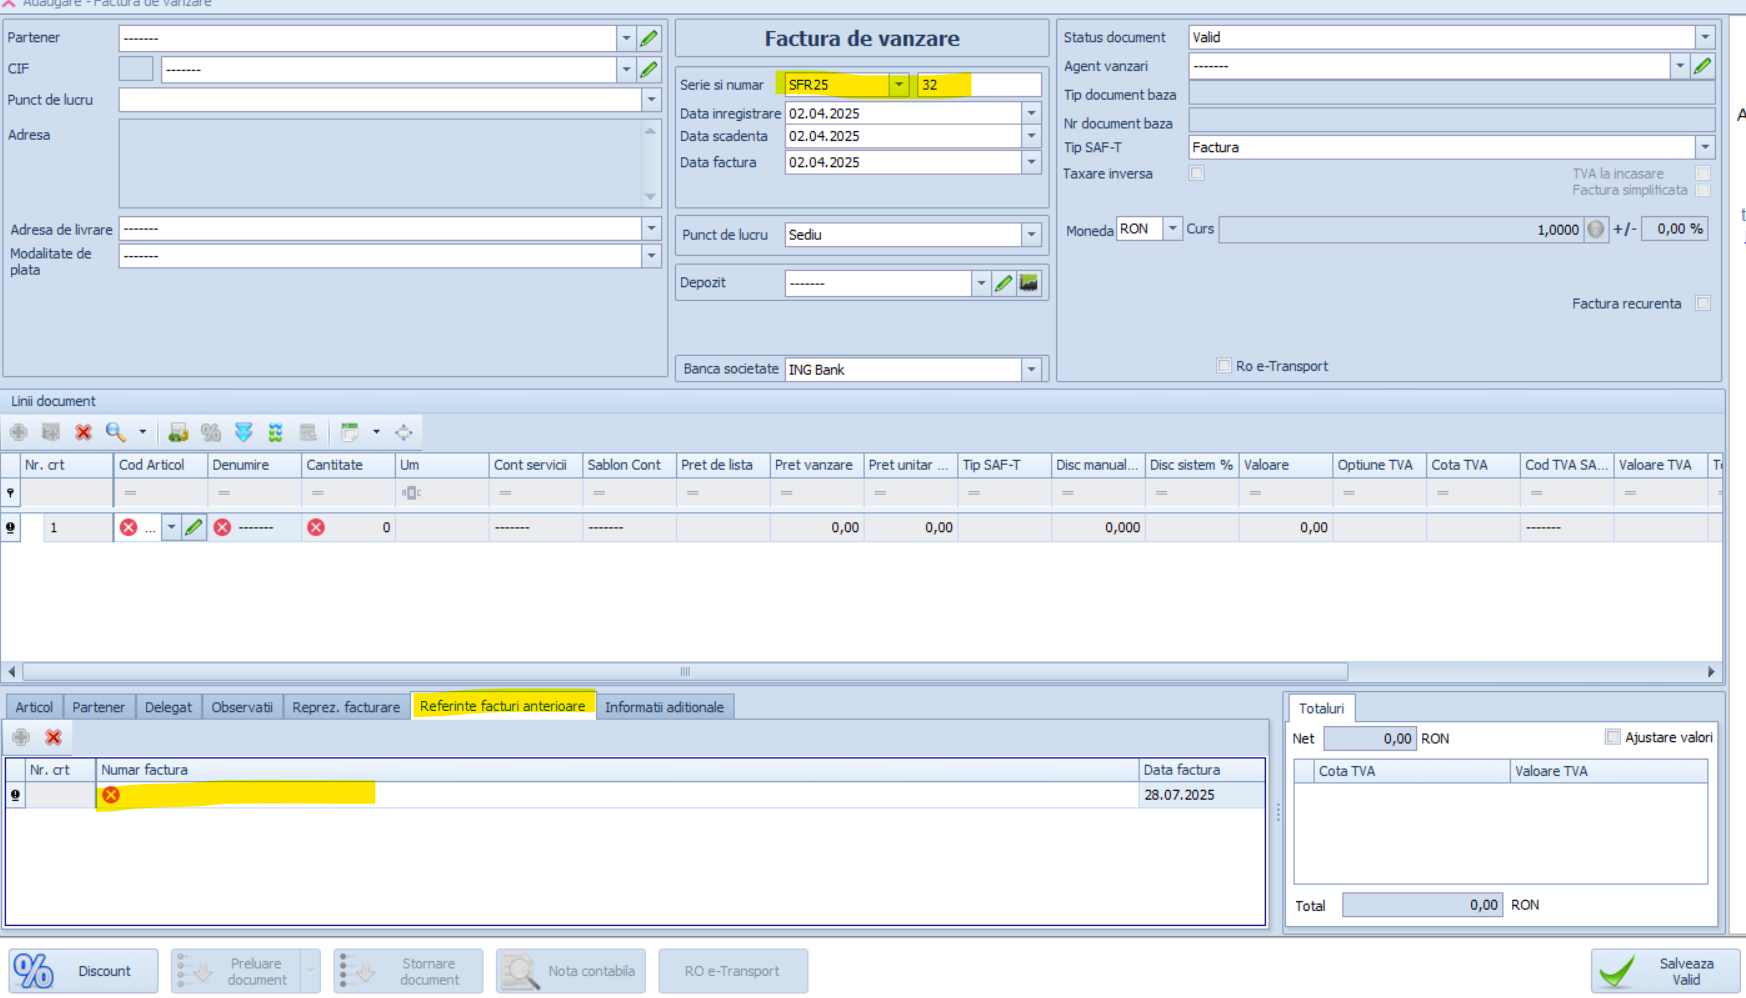Click the green pencil icon in Cod Articol cell
Viewport: 1746px width, 998px height.
[x=194, y=527]
